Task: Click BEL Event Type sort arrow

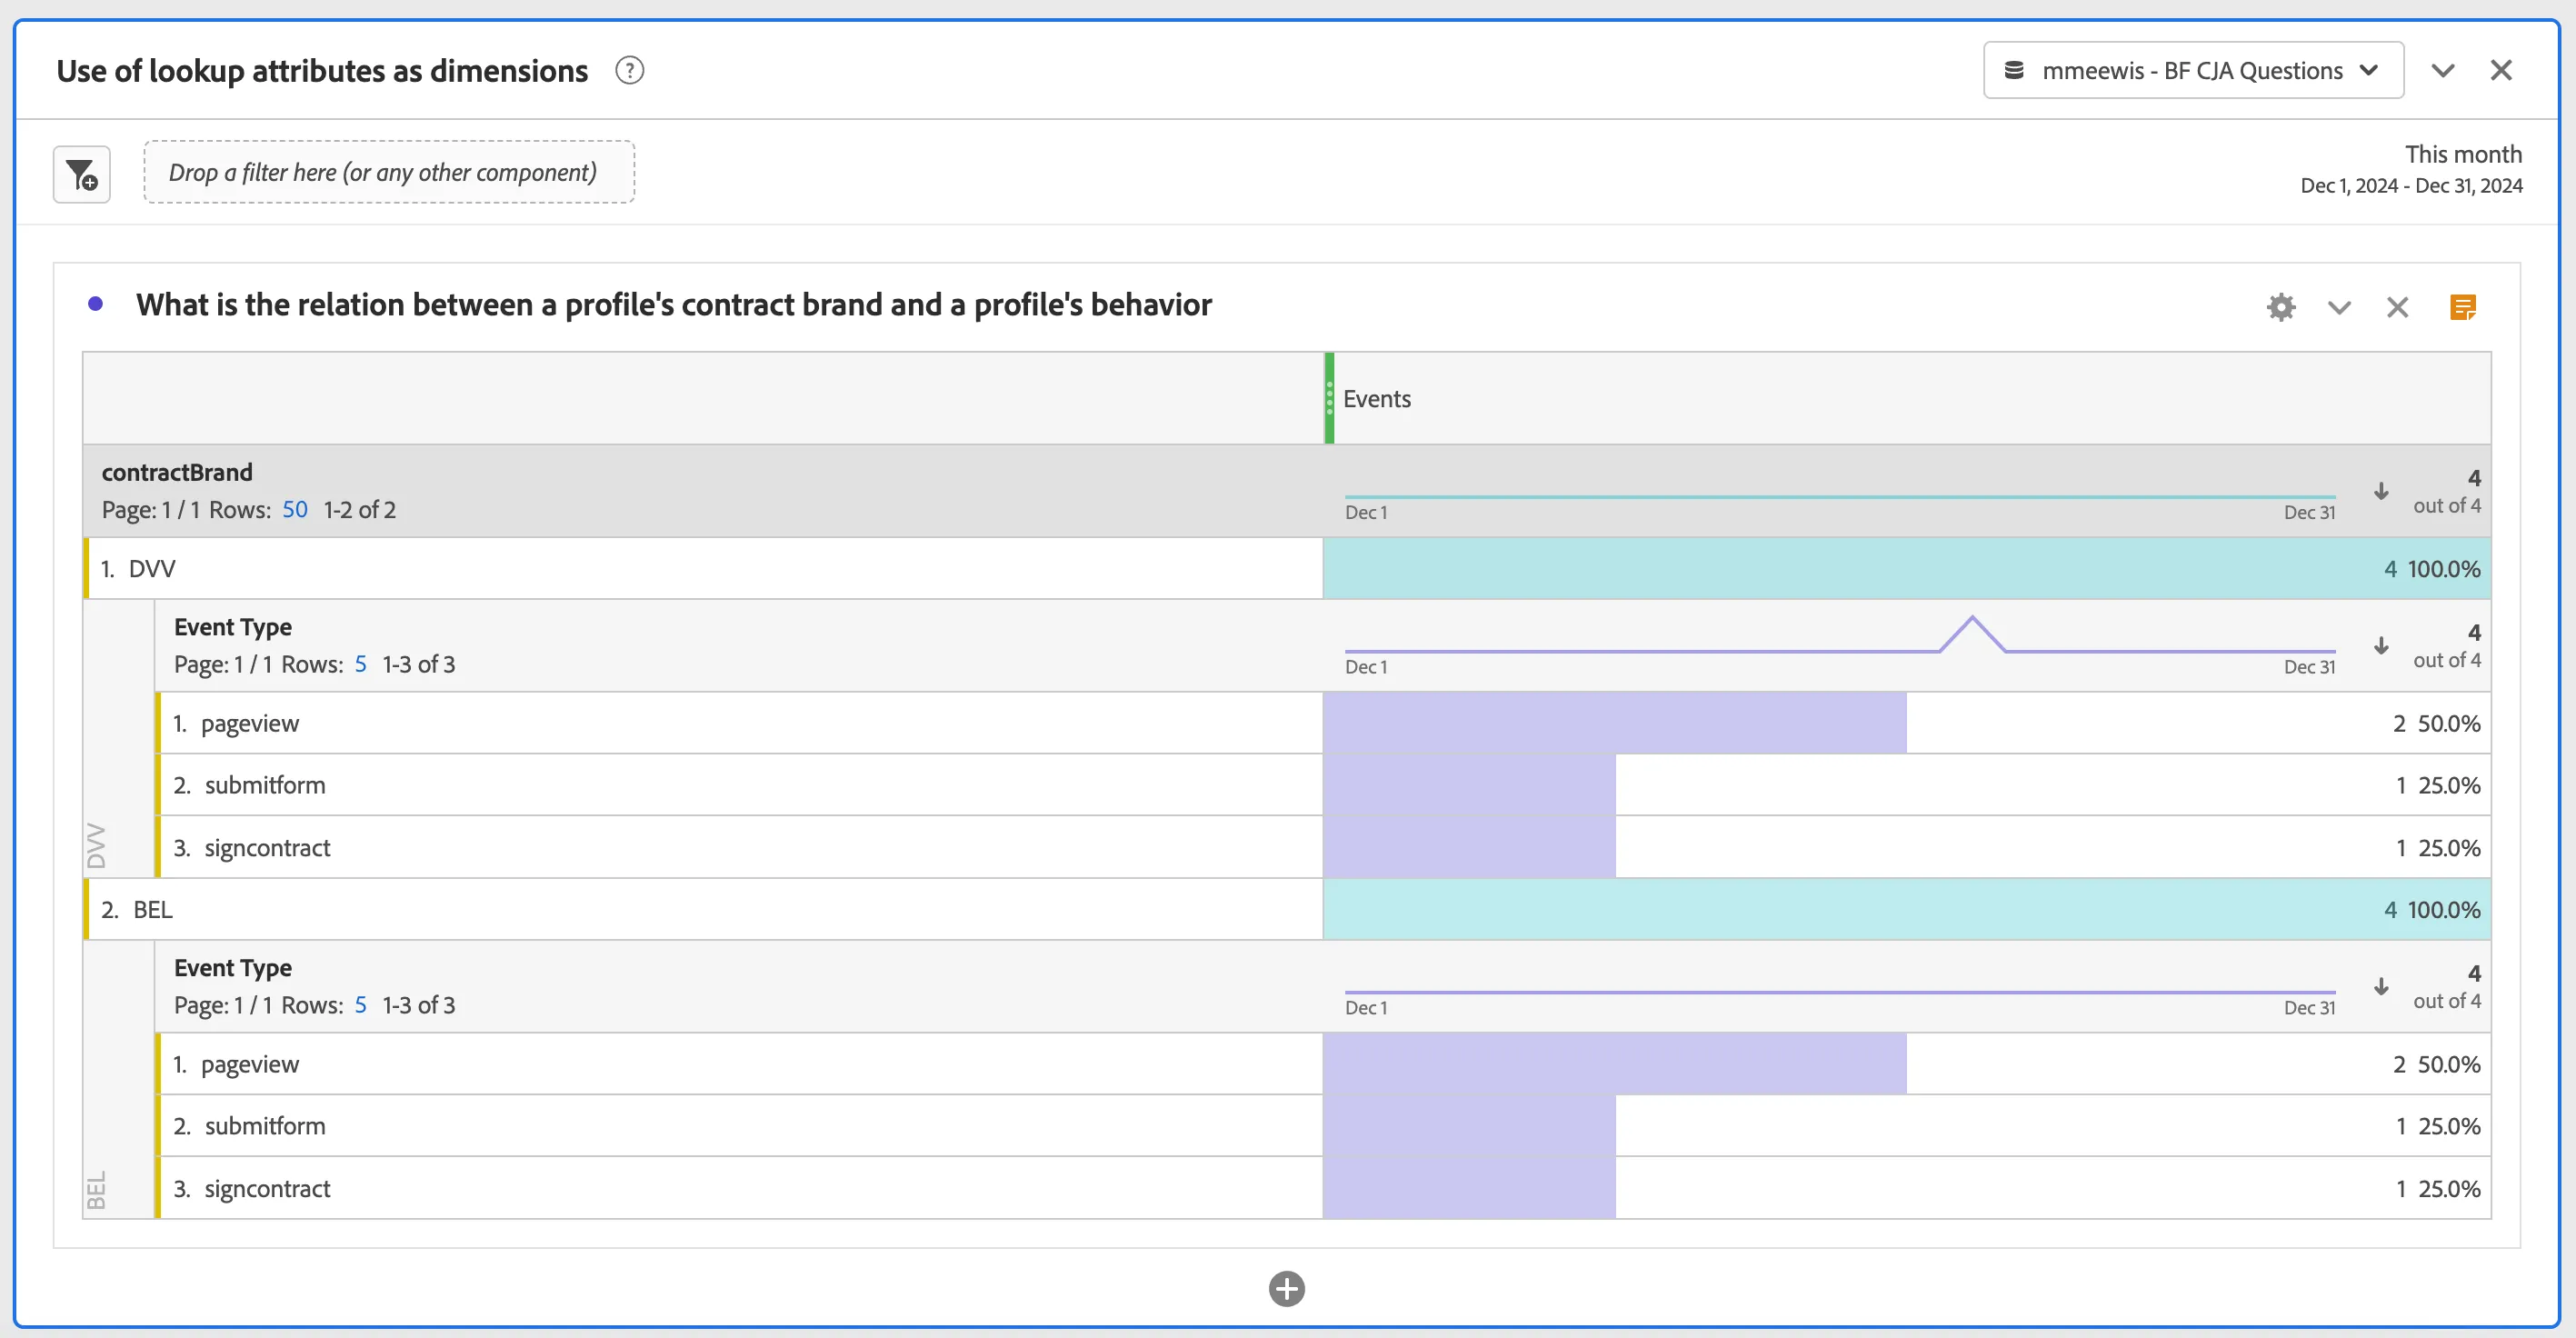Action: coord(2381,987)
